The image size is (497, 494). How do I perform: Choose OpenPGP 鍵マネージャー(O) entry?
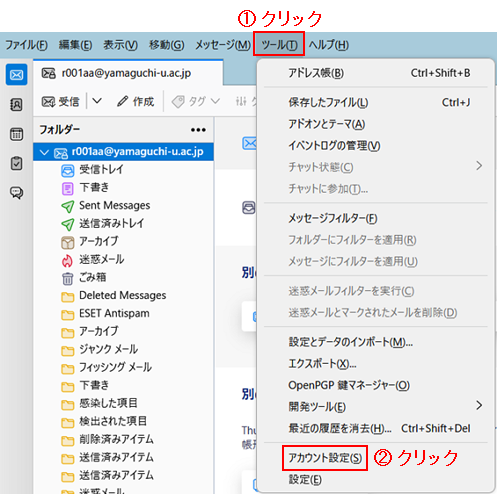point(375,385)
